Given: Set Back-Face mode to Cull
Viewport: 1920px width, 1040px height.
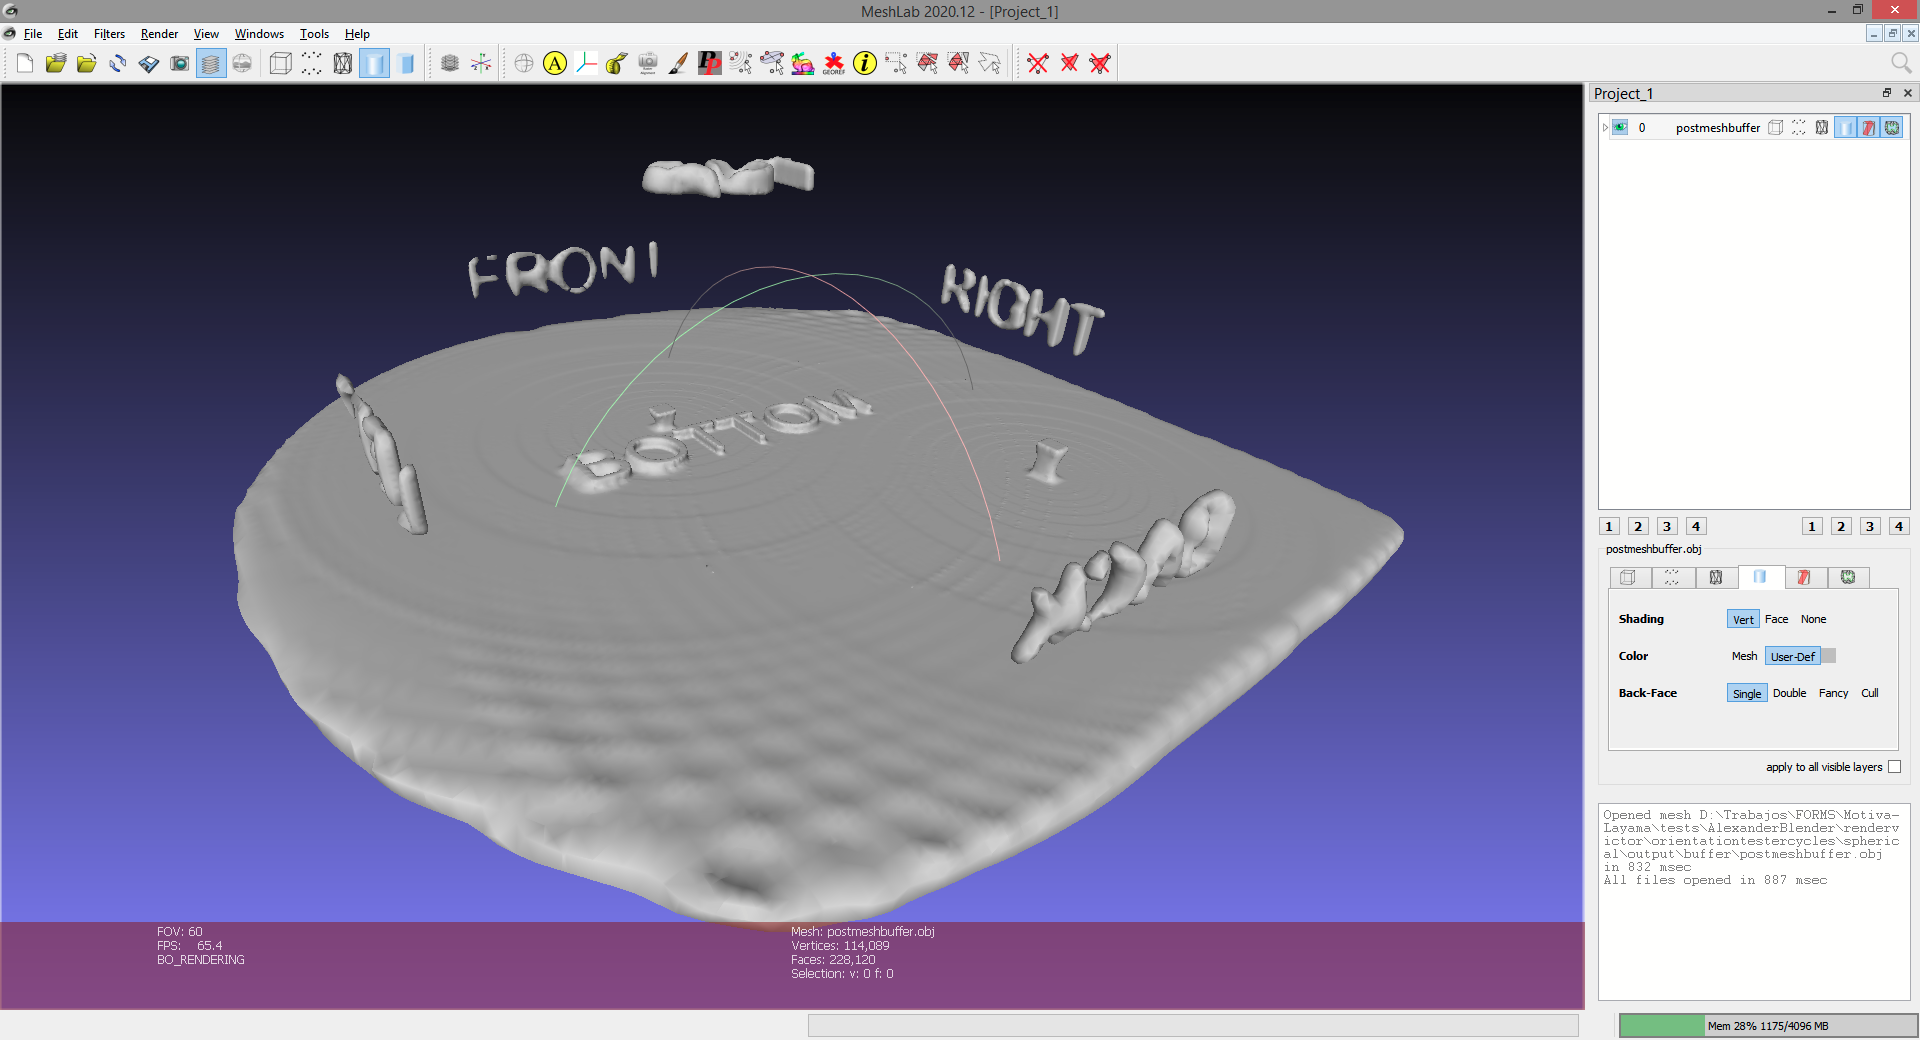Looking at the screenshot, I should click(1869, 693).
